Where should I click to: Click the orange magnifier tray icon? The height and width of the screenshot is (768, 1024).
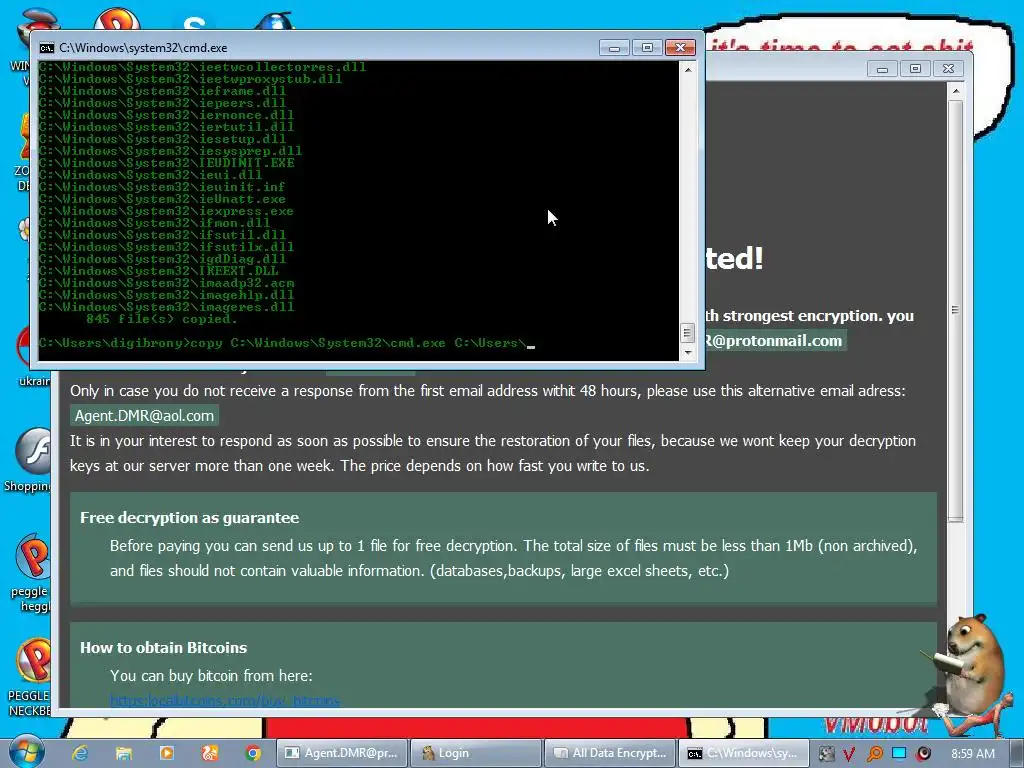874,754
